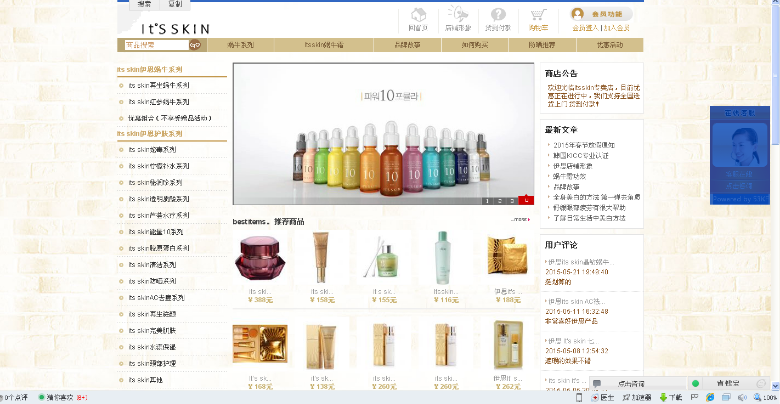780x404 pixels.
Task: Open the Itsskin snail cream navigation item
Action: pos(324,45)
